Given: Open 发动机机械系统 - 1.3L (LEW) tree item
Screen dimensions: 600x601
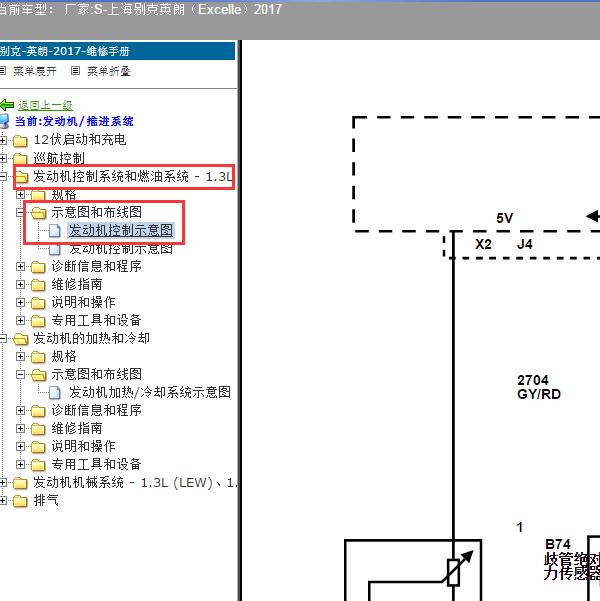Looking at the screenshot, I should pyautogui.click(x=135, y=482).
